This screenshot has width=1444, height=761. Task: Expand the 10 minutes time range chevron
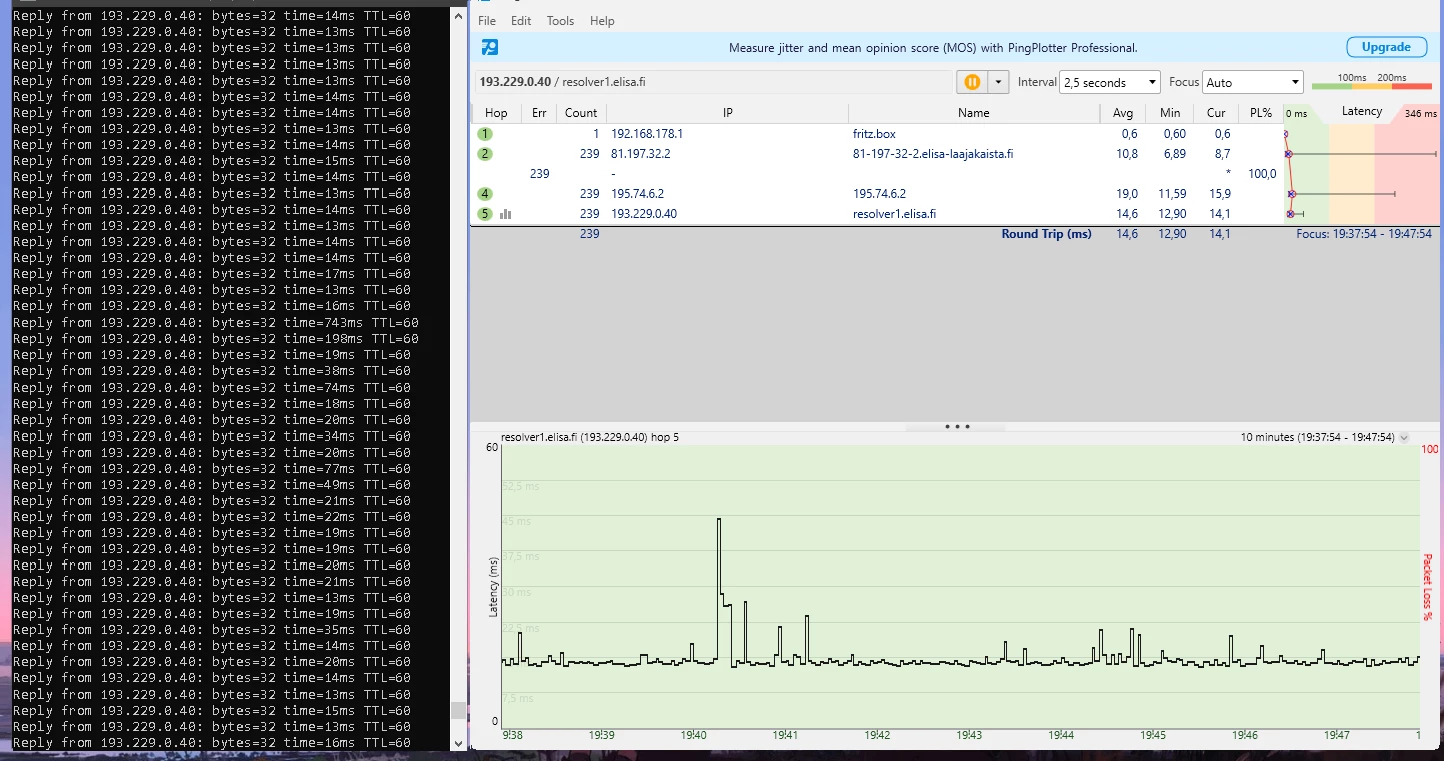(1404, 438)
